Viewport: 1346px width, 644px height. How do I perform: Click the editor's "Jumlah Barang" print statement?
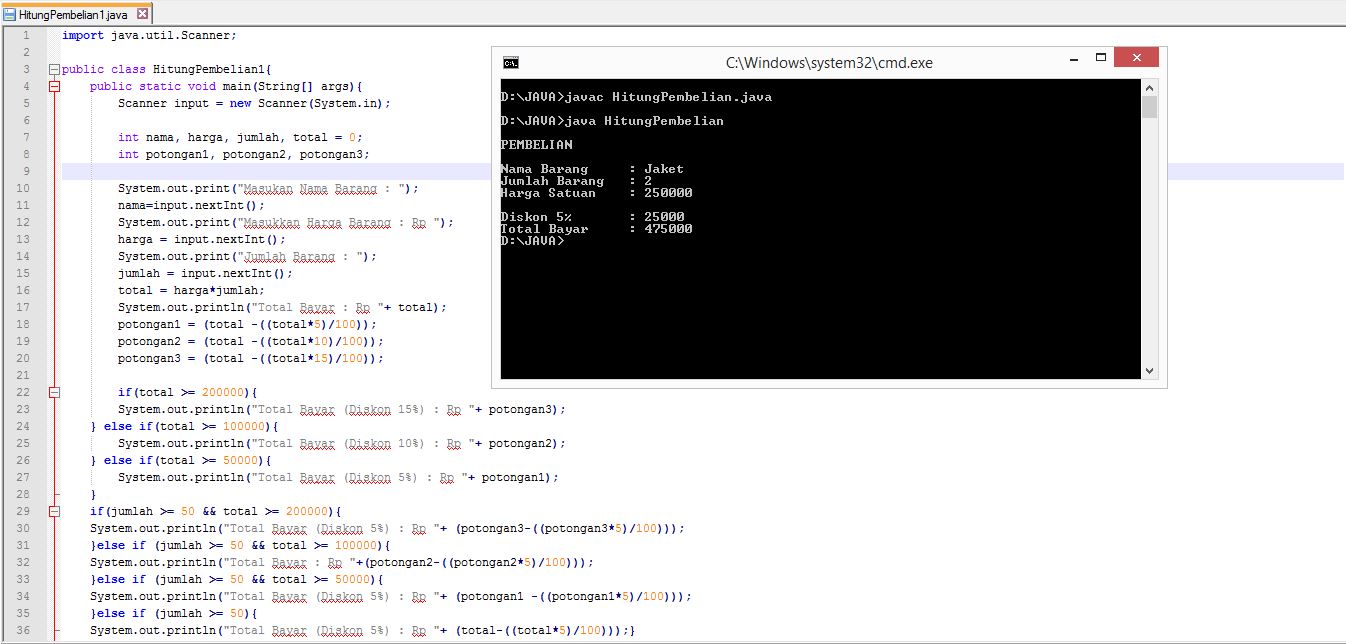click(x=247, y=257)
